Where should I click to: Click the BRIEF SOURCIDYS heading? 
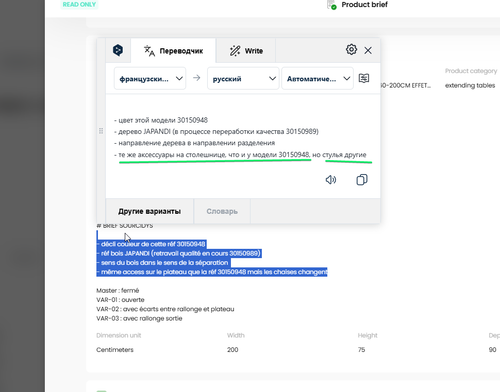pos(125,226)
